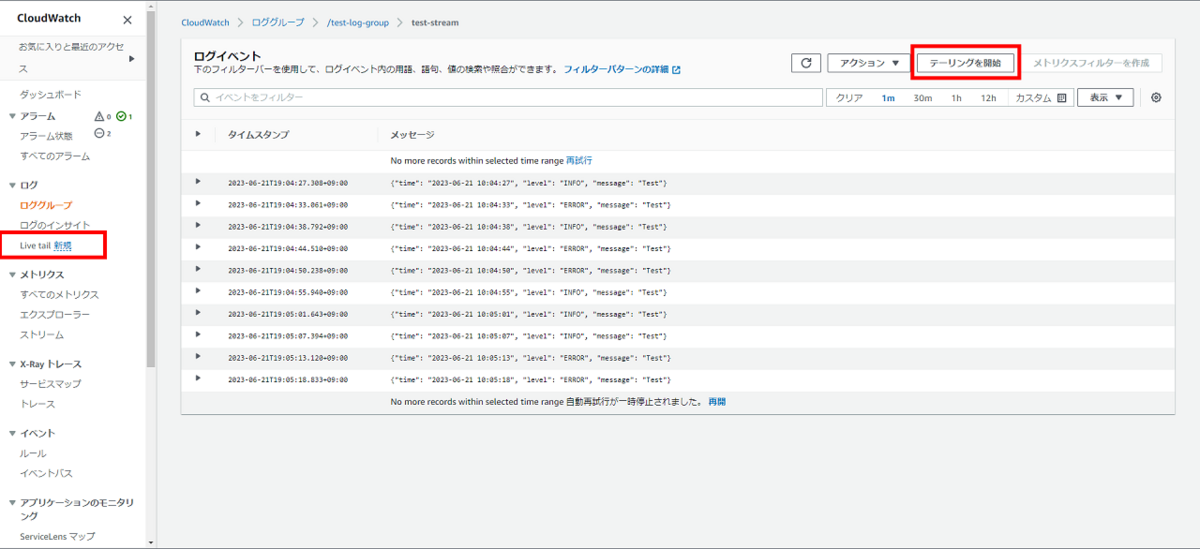Open ダッシュボード in sidebar
1200x549 pixels.
point(51,94)
